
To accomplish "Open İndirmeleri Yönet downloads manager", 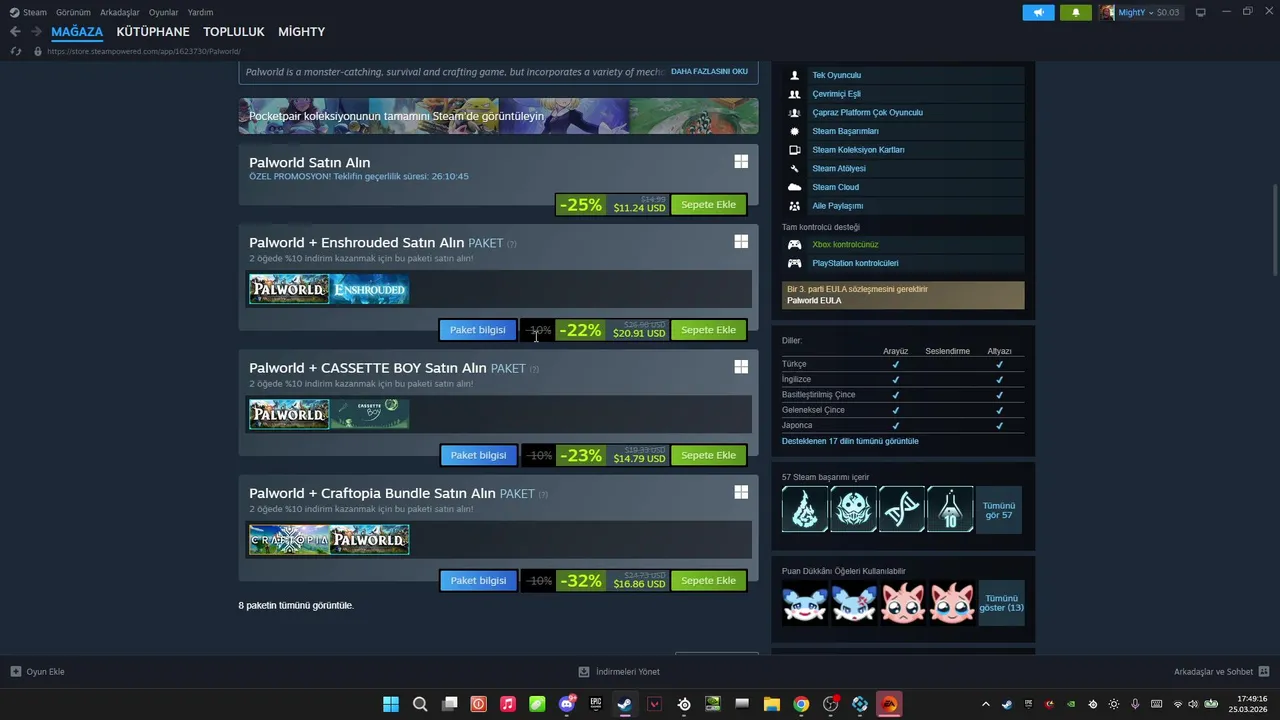I will pyautogui.click(x=619, y=672).
